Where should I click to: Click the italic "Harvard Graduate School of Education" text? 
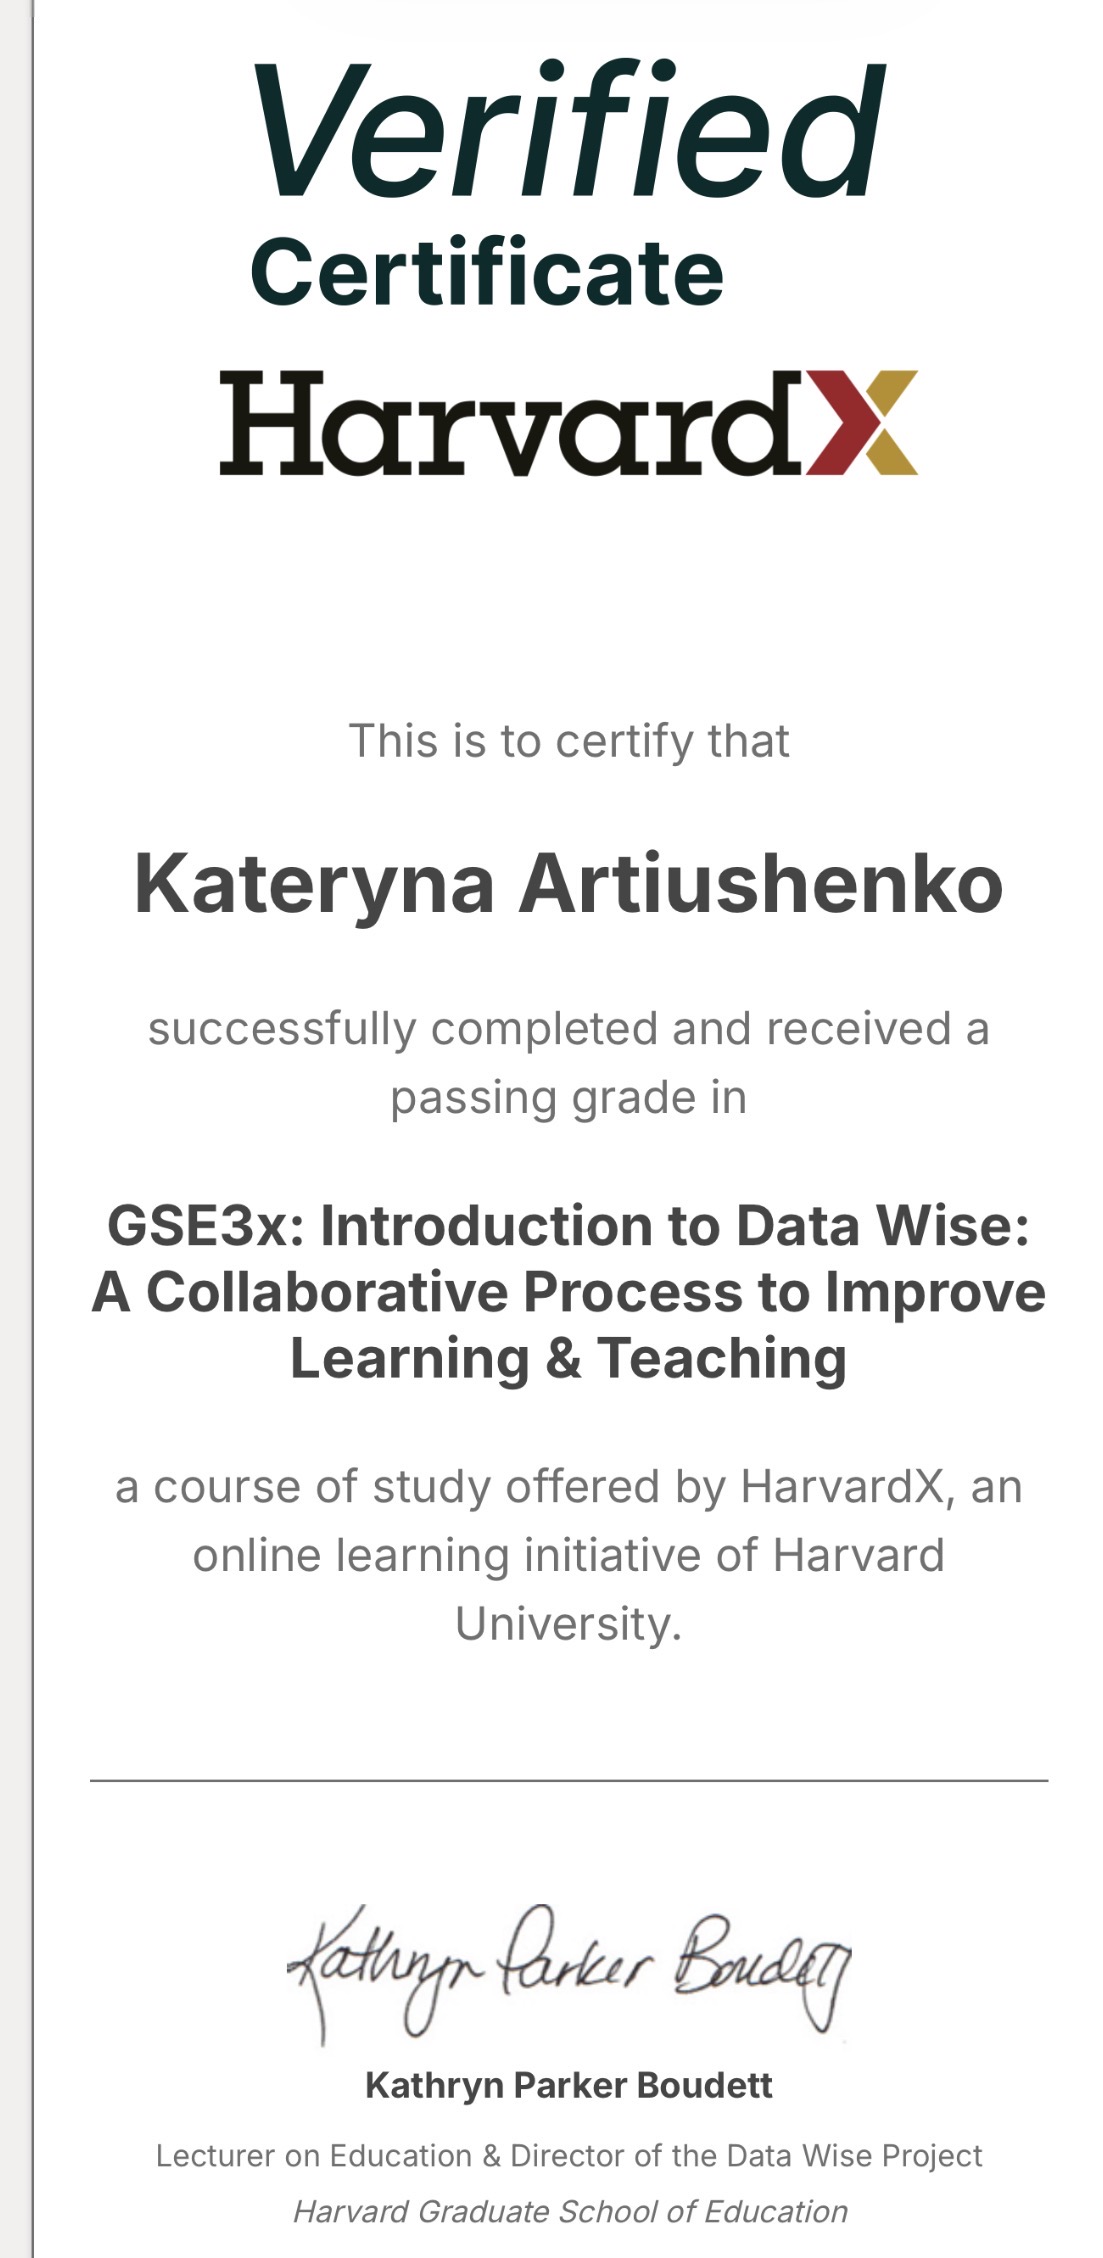568,2211
